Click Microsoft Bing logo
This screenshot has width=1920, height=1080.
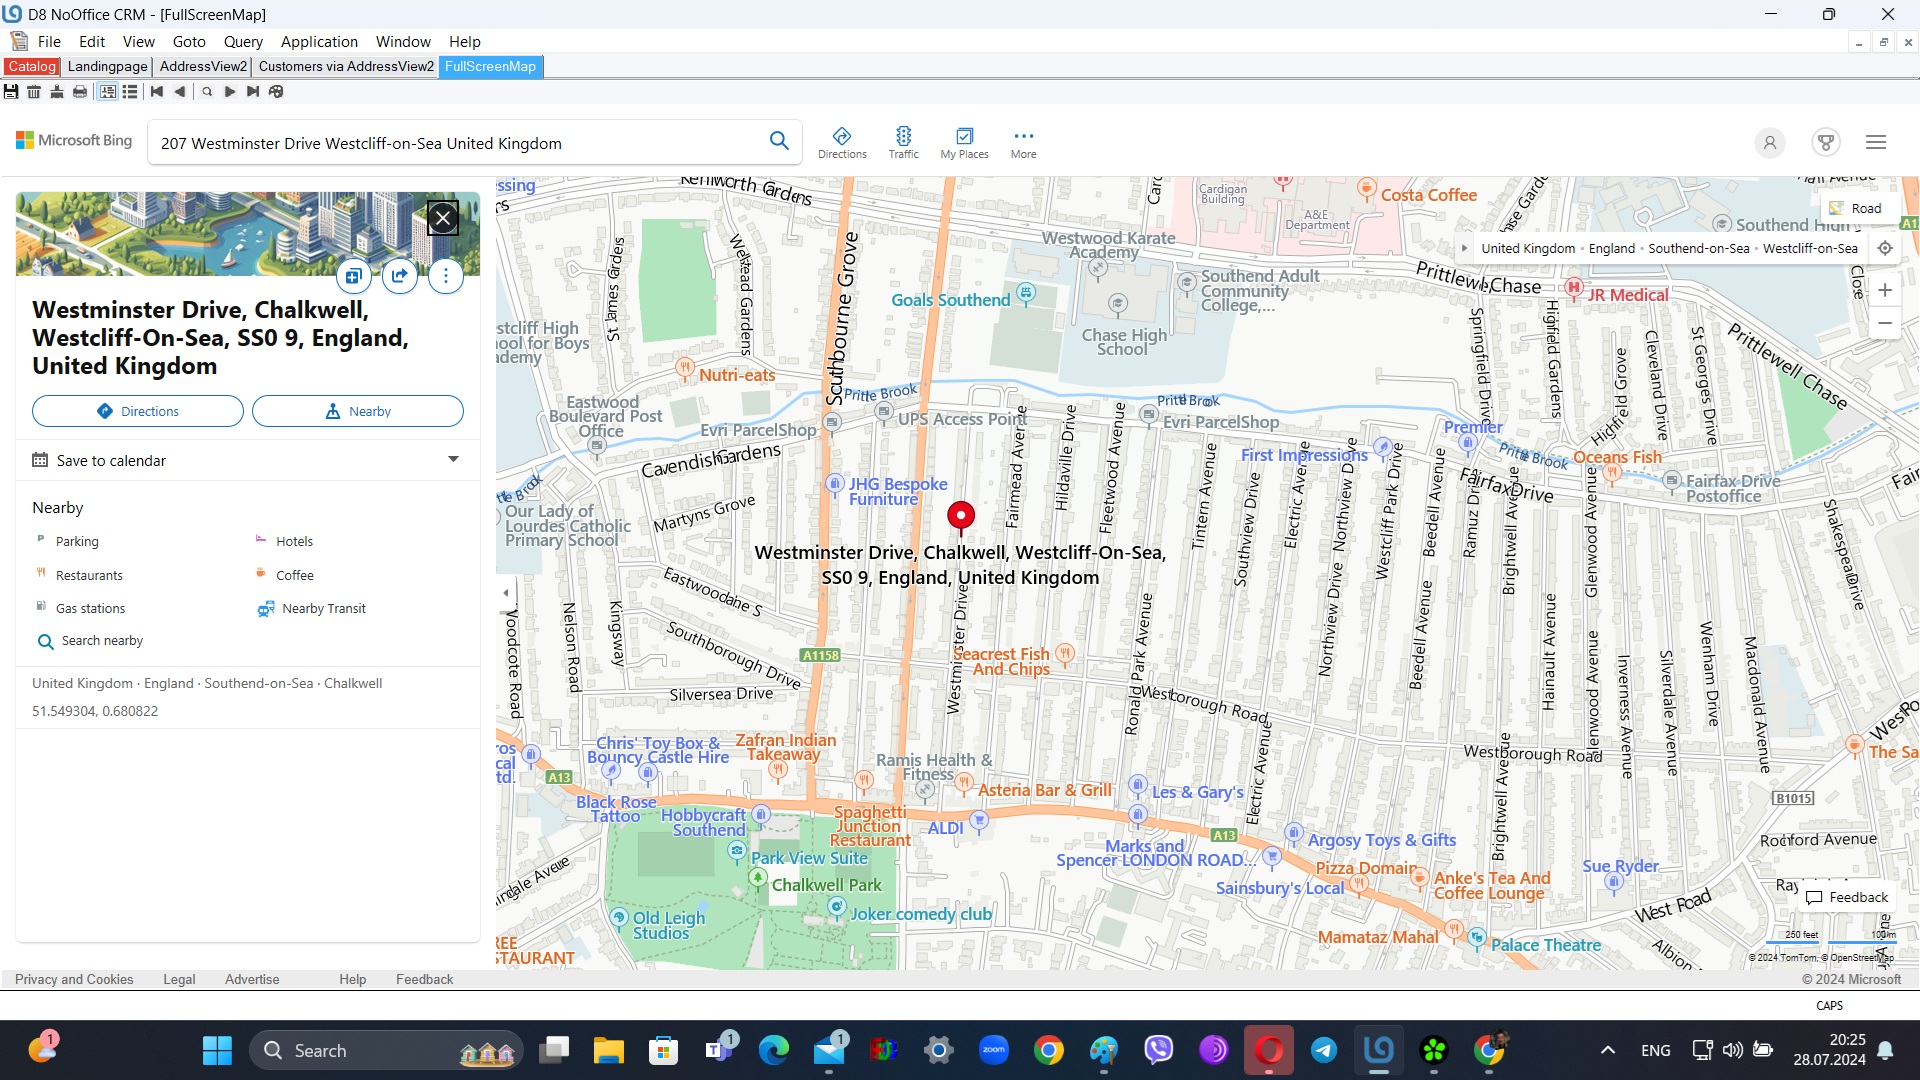click(74, 141)
